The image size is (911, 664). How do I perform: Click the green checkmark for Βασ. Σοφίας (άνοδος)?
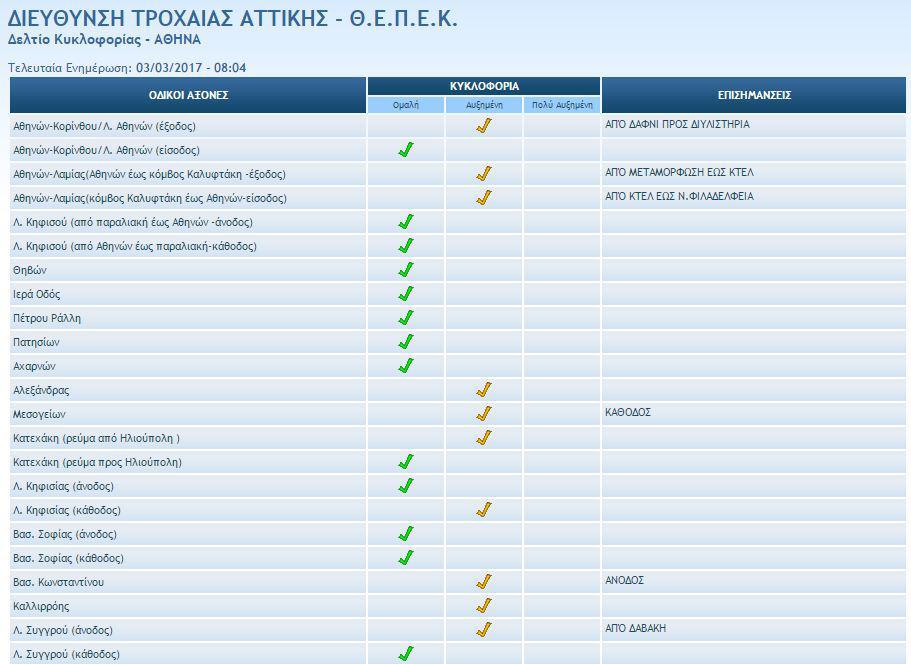click(x=406, y=534)
